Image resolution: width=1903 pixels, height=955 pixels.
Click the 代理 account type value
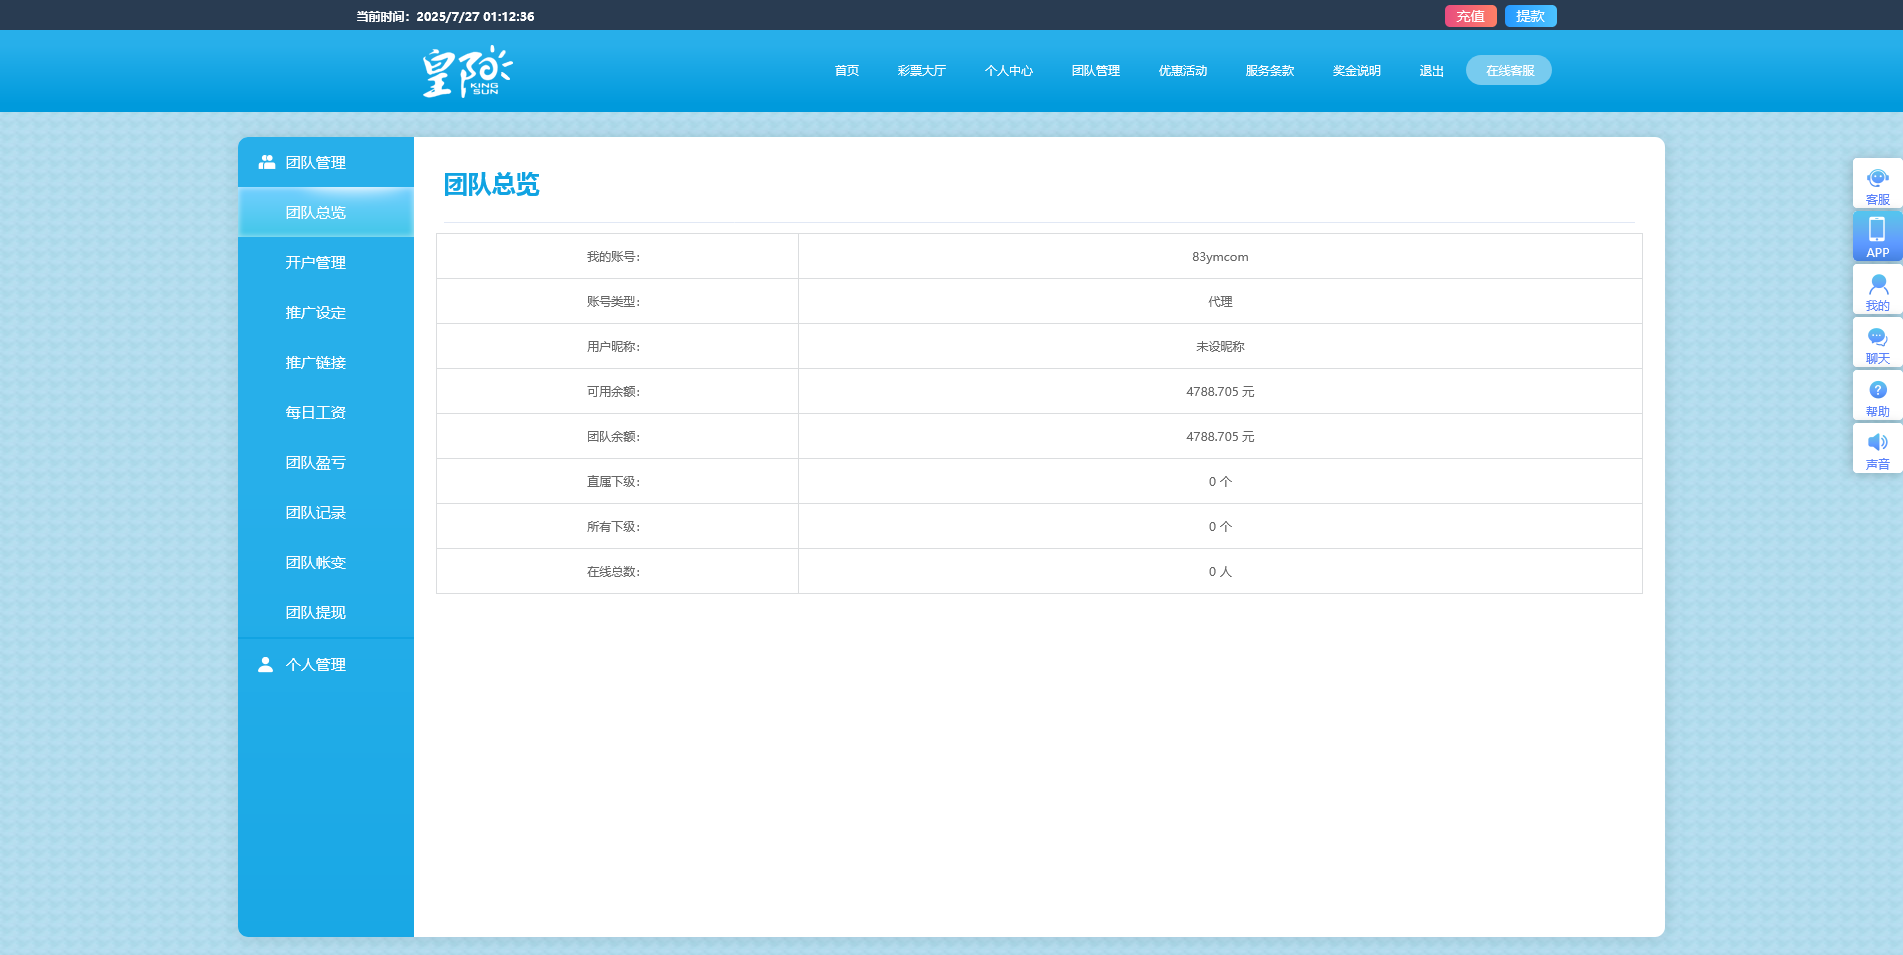click(x=1220, y=302)
